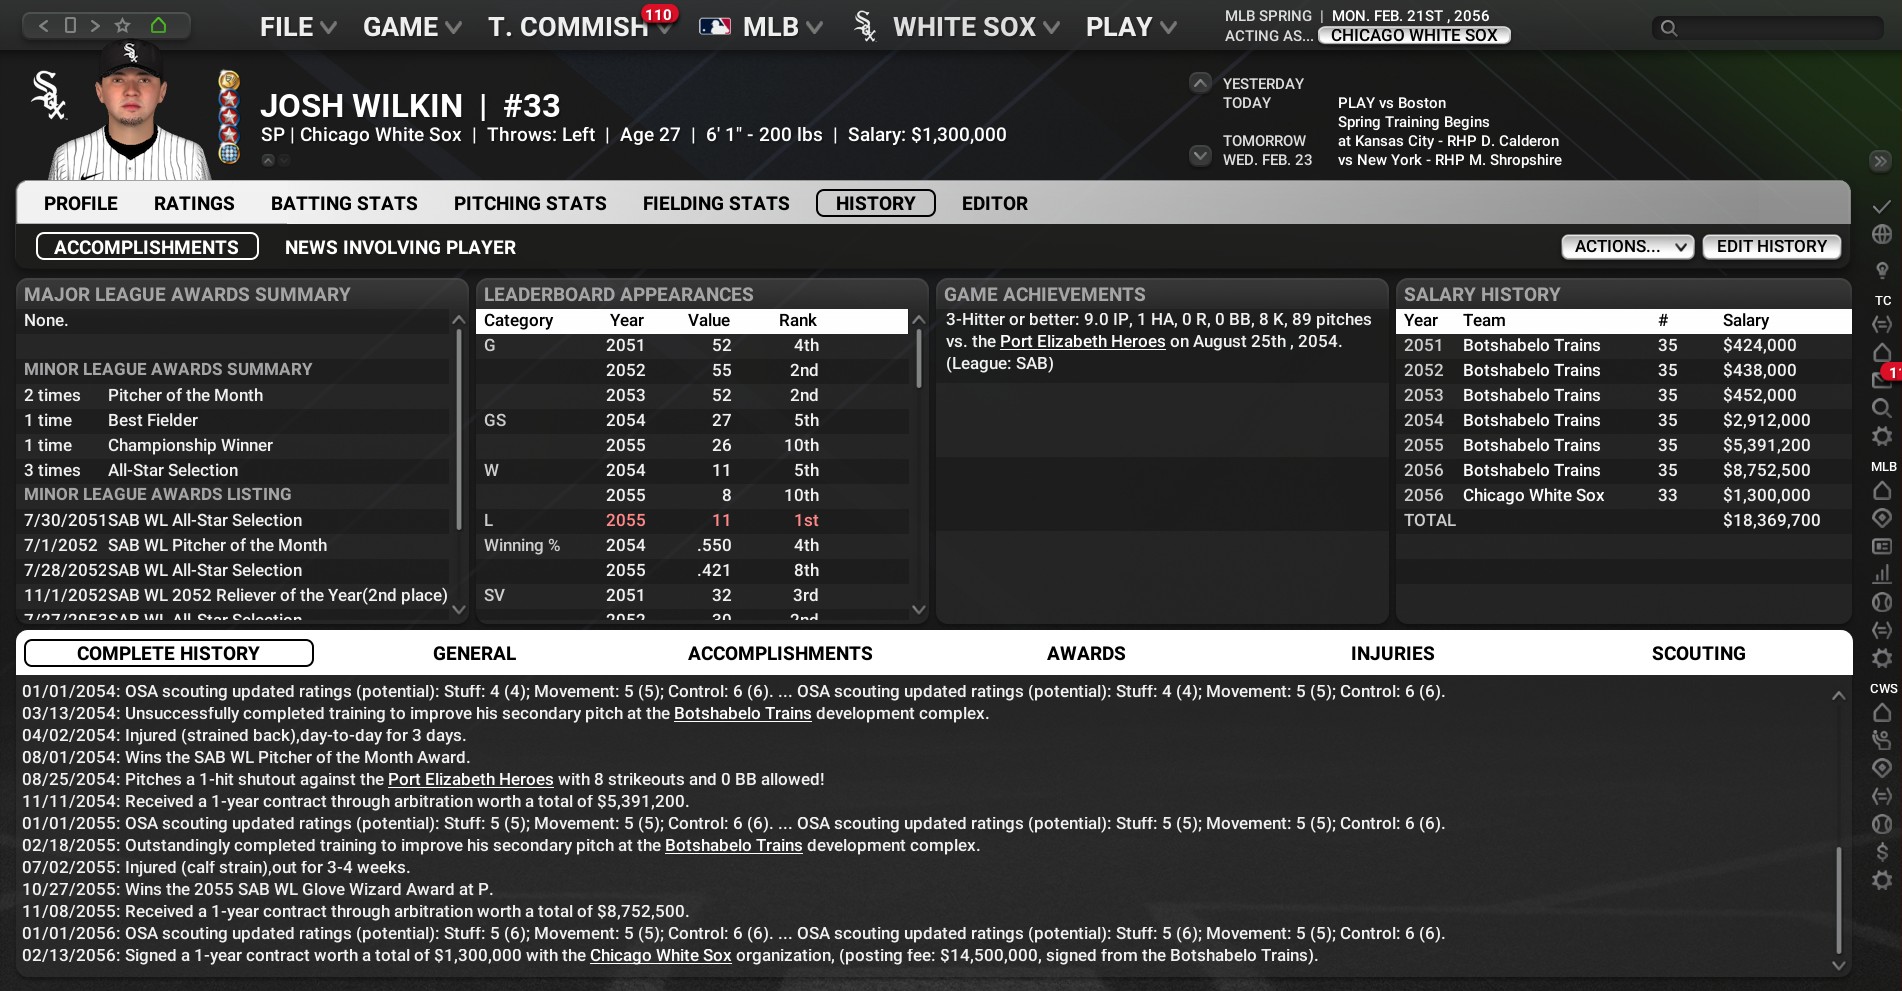Open Botshabelo Trains link in 03/13/2054 entry
Screen dimensions: 1902x991
coord(742,713)
